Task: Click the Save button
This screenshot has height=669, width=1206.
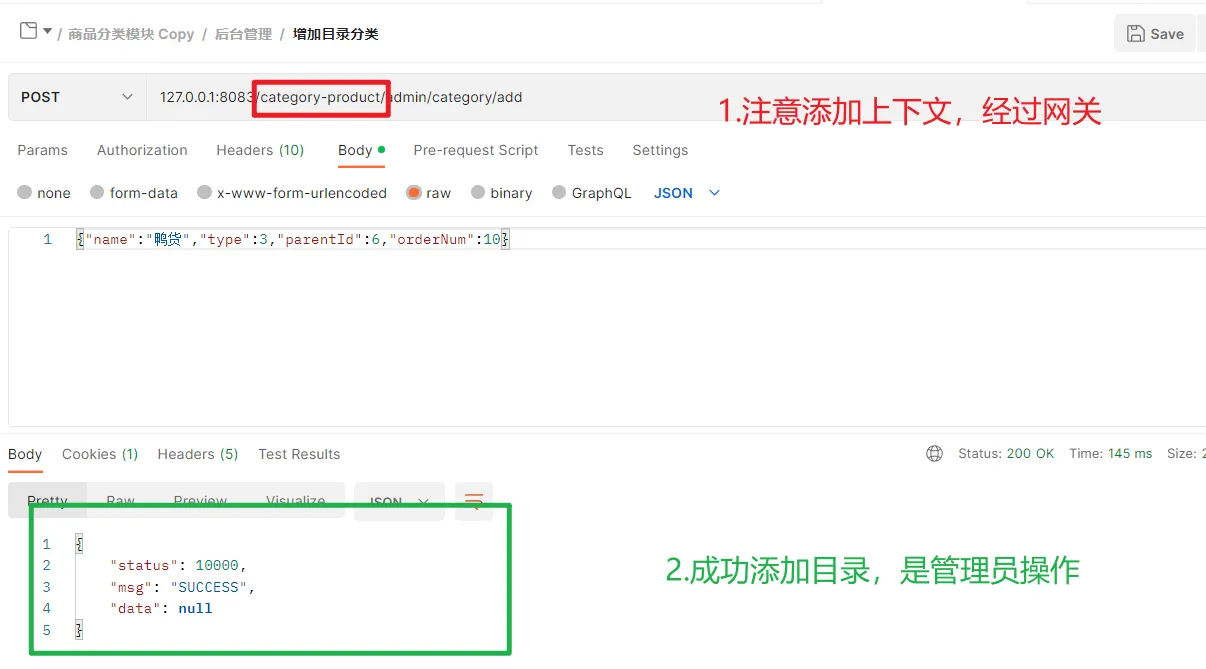Action: 1155,33
